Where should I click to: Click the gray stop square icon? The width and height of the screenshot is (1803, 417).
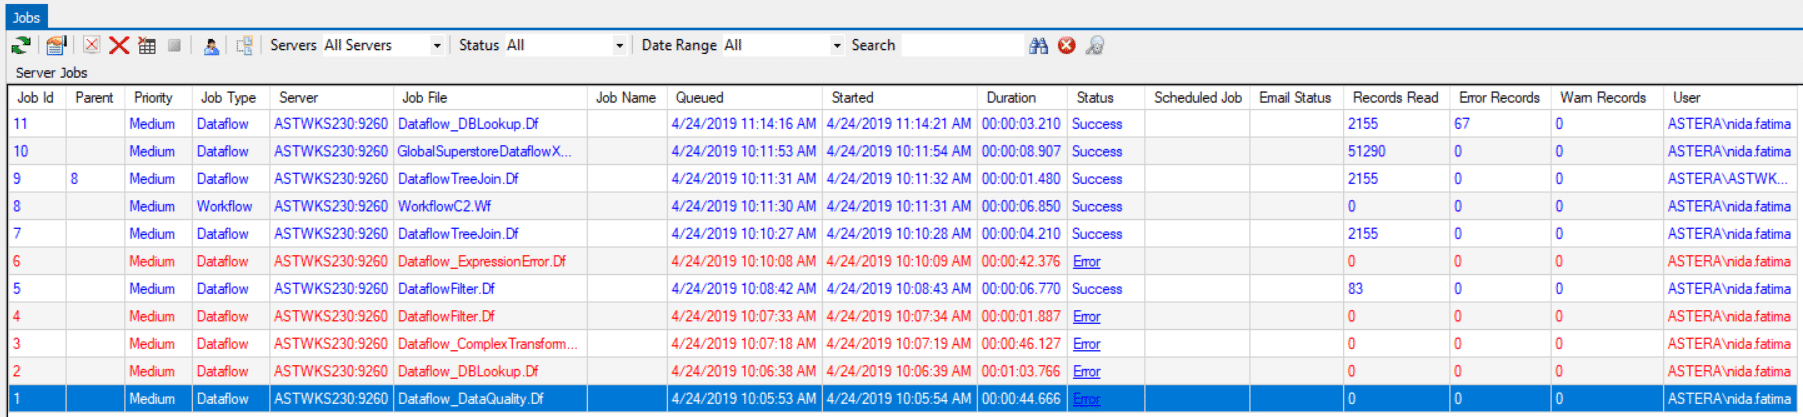click(174, 45)
